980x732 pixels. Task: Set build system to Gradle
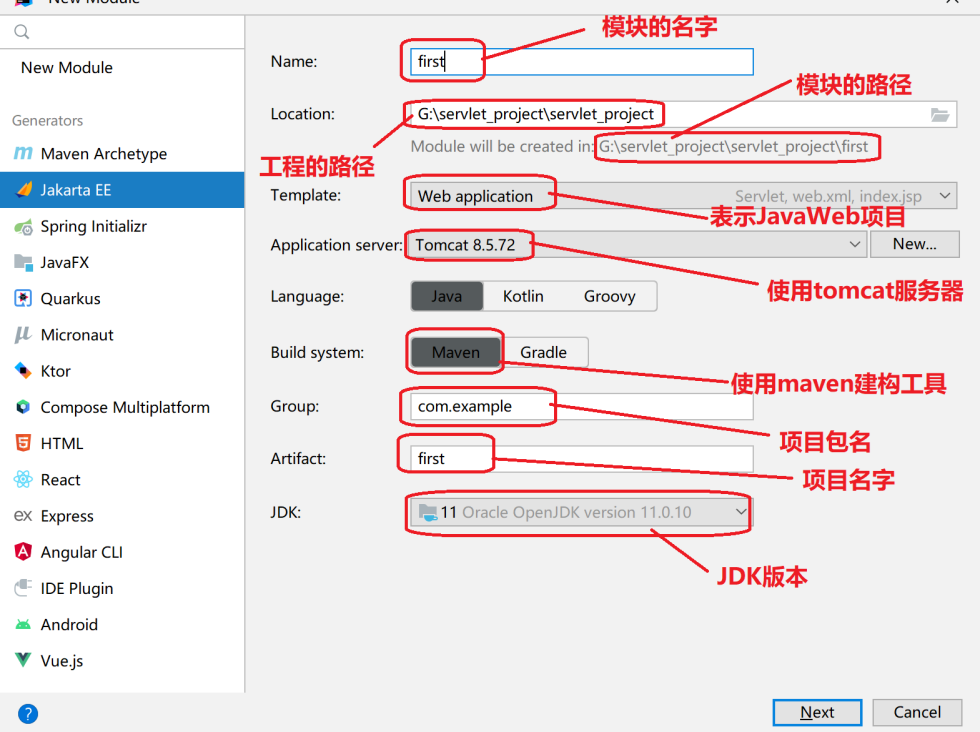point(543,352)
